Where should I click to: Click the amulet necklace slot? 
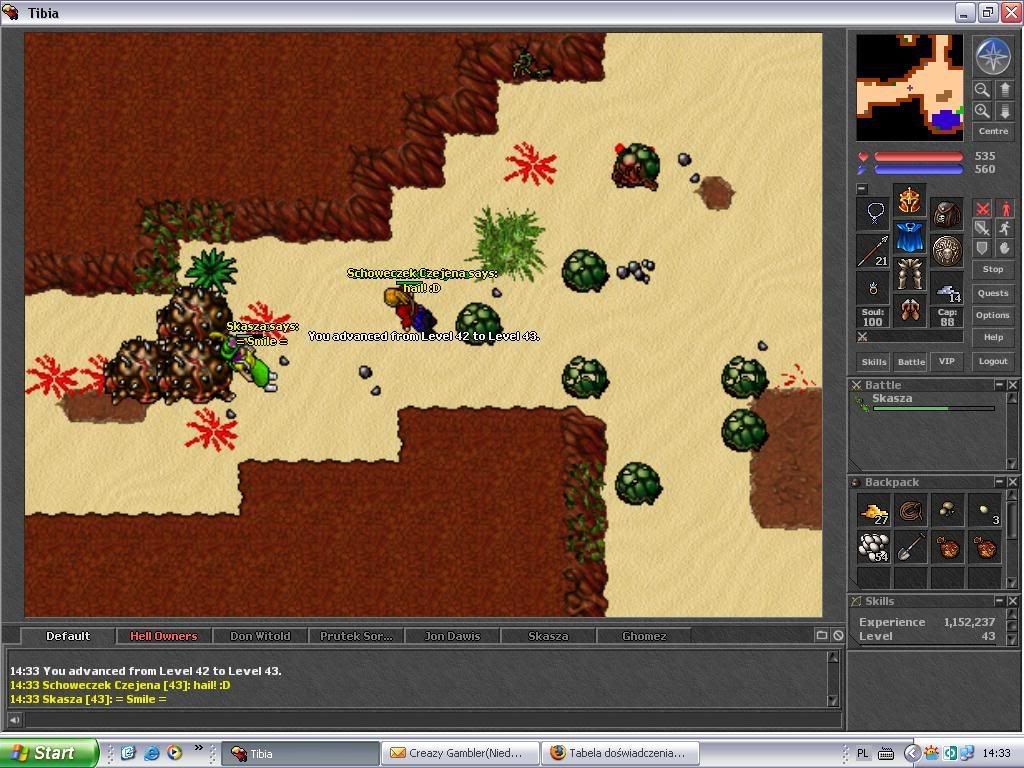pyautogui.click(x=874, y=214)
